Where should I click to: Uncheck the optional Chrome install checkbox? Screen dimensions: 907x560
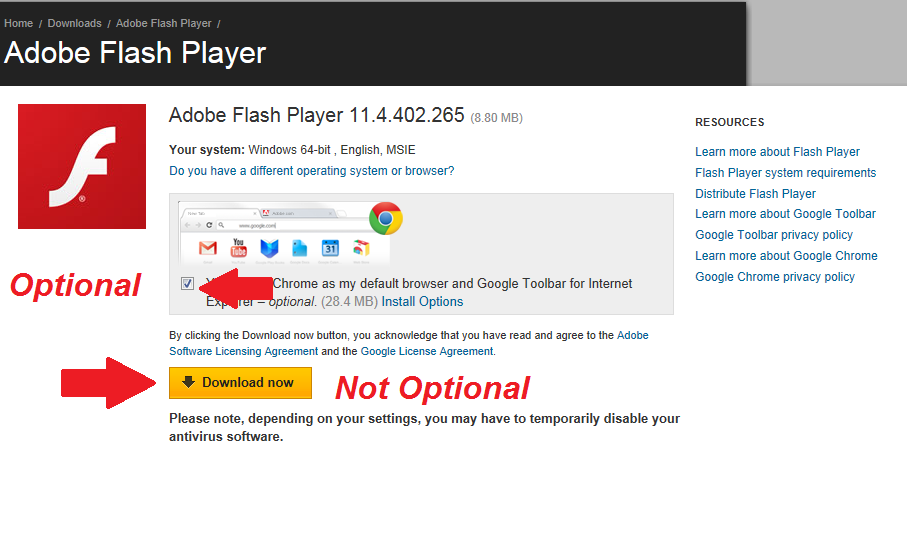coord(187,283)
